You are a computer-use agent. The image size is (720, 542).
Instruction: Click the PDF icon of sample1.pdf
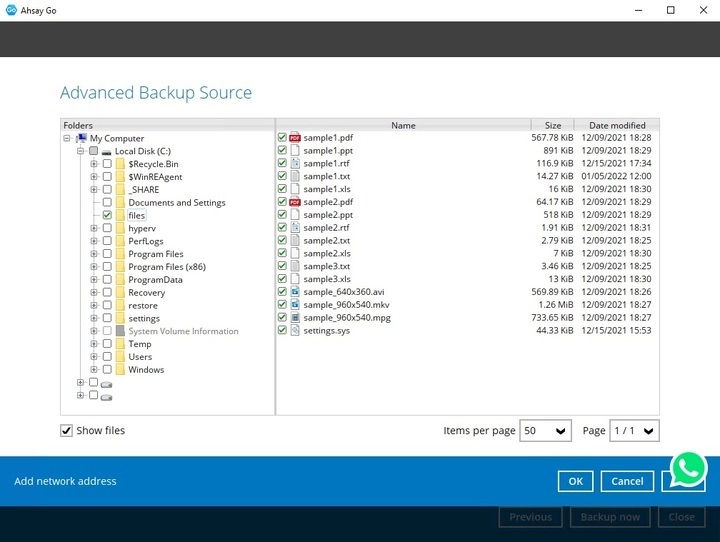pos(295,137)
